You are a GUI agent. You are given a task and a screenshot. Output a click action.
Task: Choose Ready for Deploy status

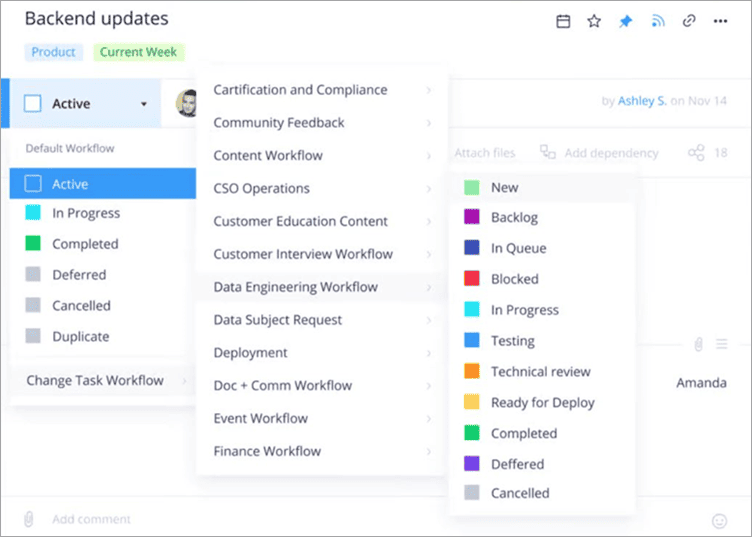click(542, 402)
